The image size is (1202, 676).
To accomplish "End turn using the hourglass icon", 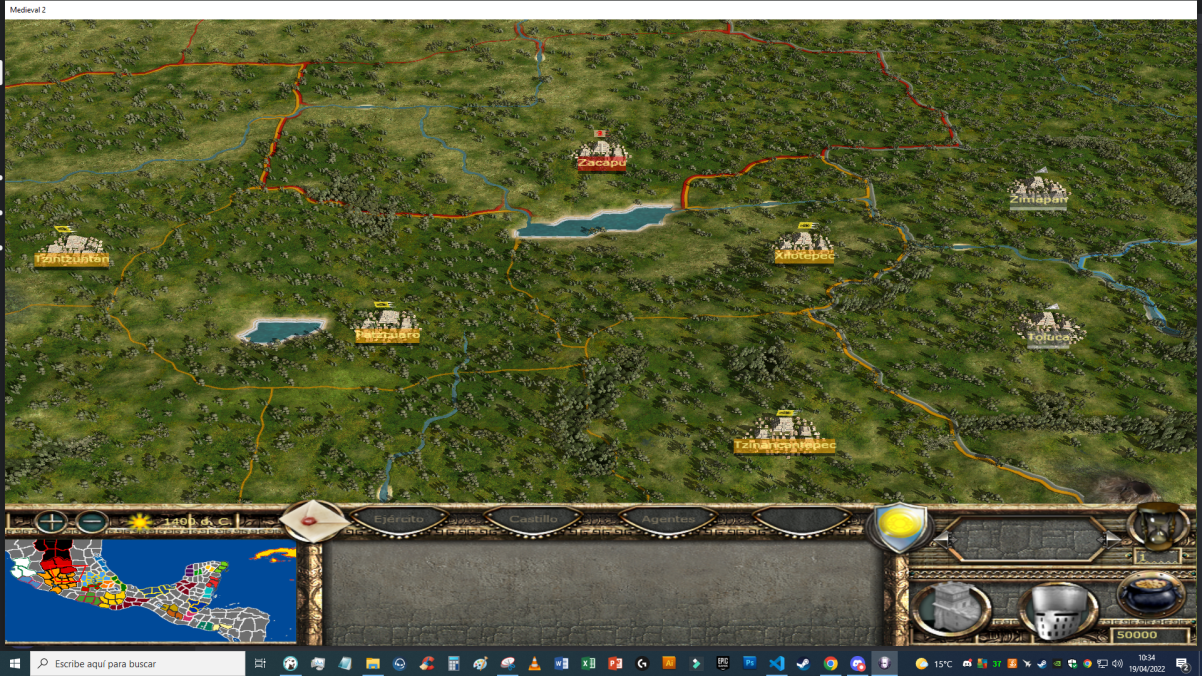I will (x=1157, y=526).
